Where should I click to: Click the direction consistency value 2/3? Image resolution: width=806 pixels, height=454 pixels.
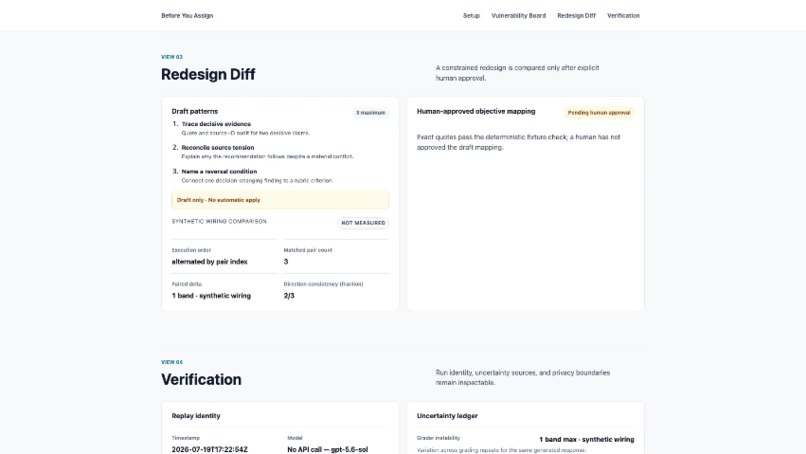tap(289, 296)
